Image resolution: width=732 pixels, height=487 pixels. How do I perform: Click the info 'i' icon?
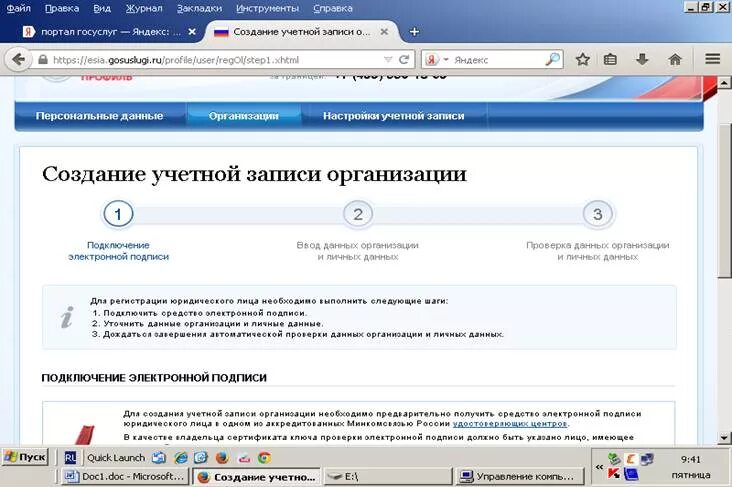point(67,318)
